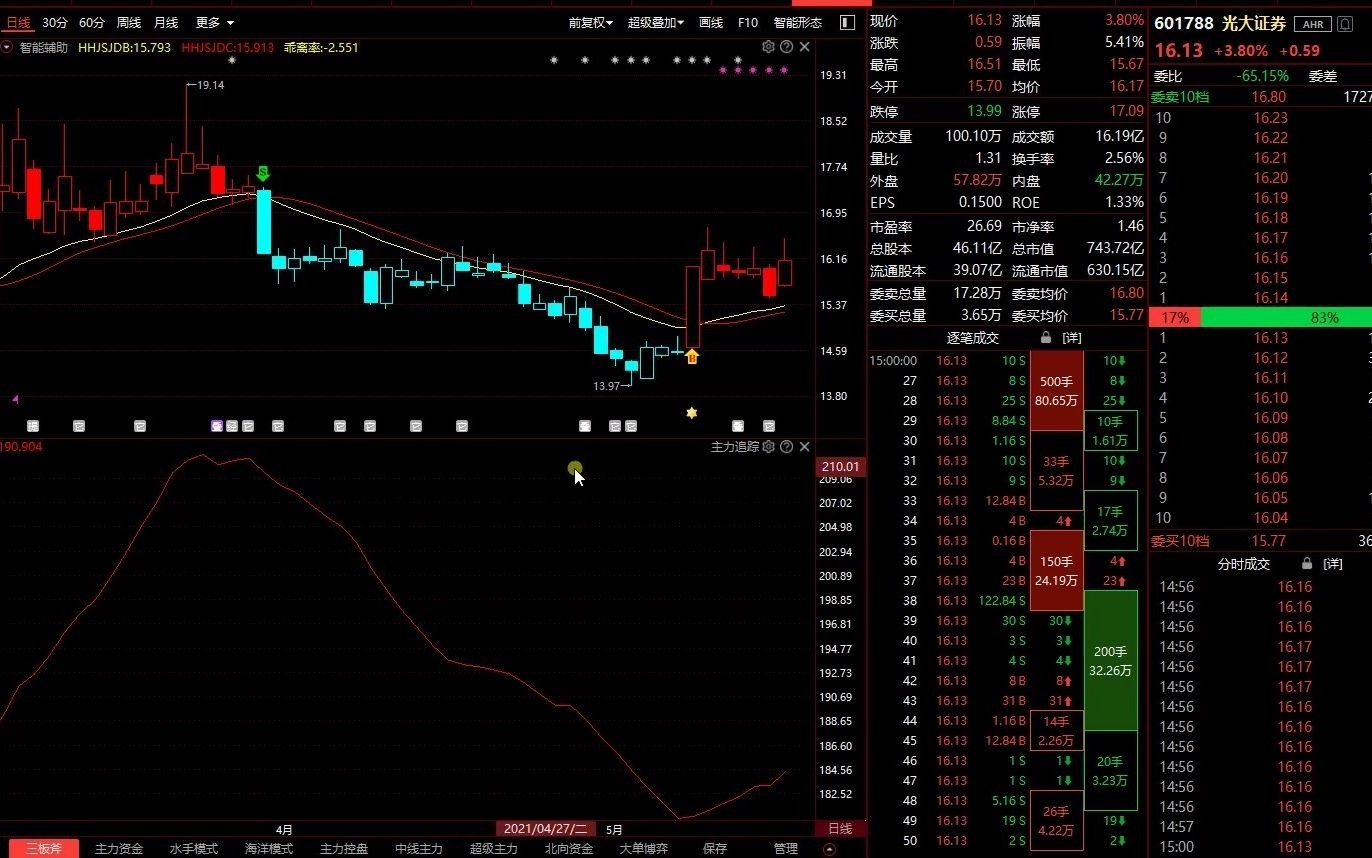This screenshot has height=858, width=1372.
Task: Click the 500手 80.65万 red trade block
Action: (x=1056, y=390)
